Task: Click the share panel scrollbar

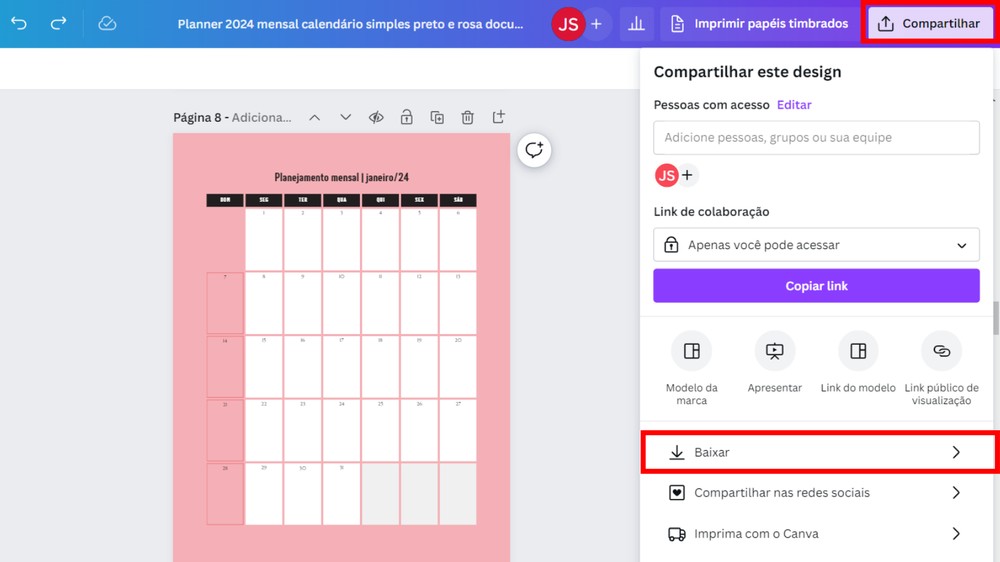Action: coord(996,318)
